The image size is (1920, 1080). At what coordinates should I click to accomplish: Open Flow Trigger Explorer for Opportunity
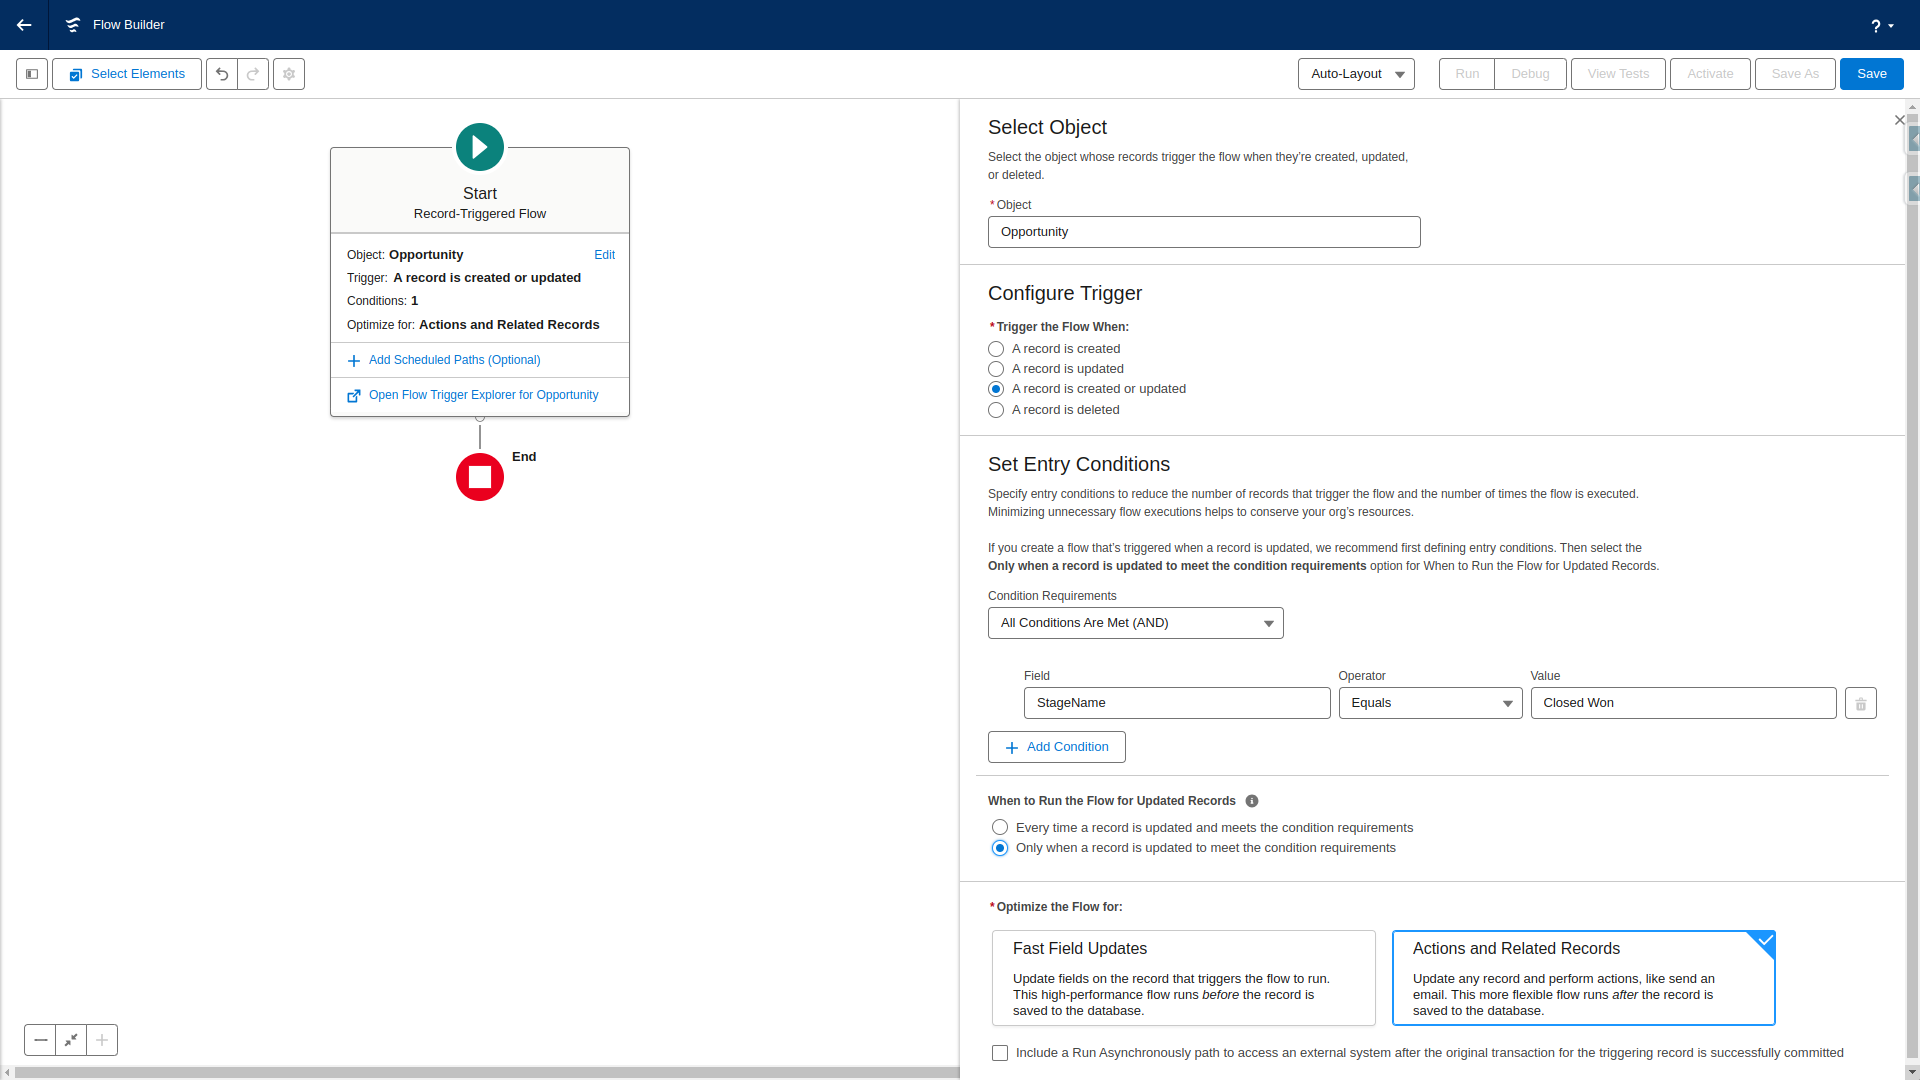click(x=483, y=394)
